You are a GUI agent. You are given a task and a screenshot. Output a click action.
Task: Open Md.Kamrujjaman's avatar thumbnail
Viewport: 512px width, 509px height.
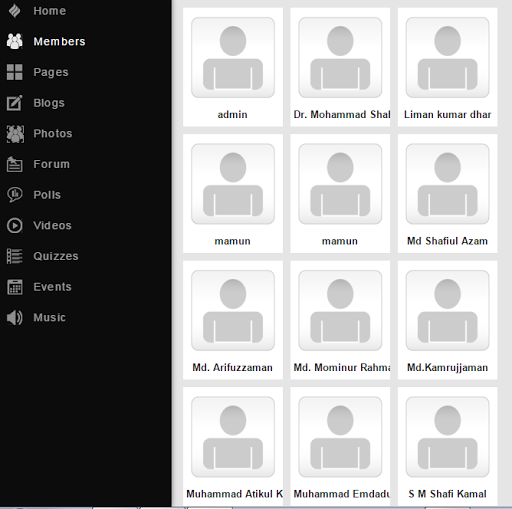click(x=447, y=310)
